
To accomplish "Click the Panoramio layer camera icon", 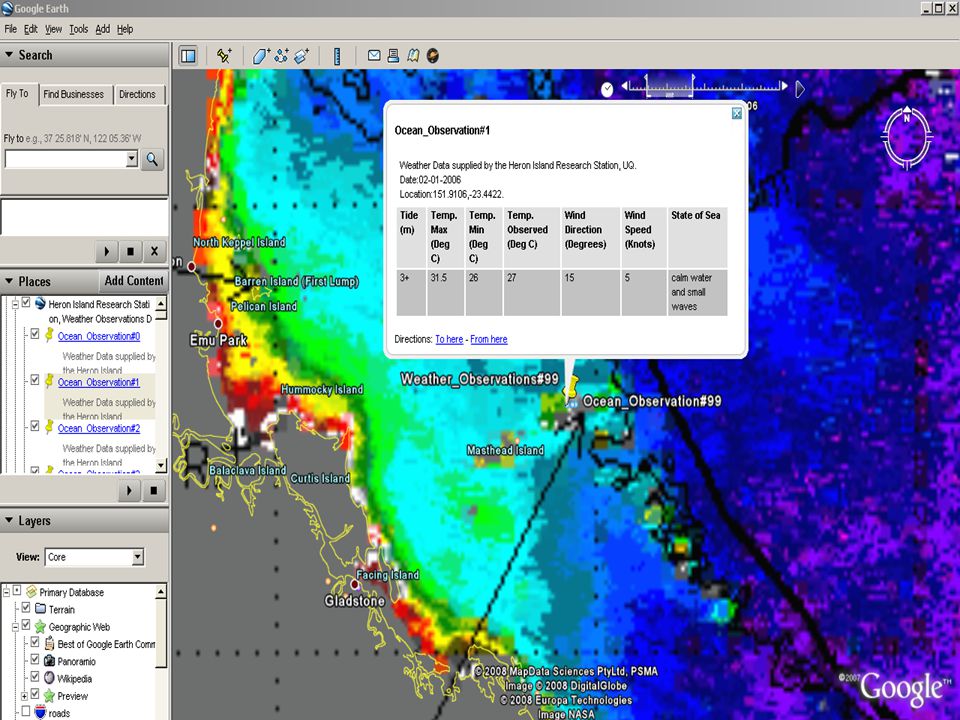I will (50, 661).
